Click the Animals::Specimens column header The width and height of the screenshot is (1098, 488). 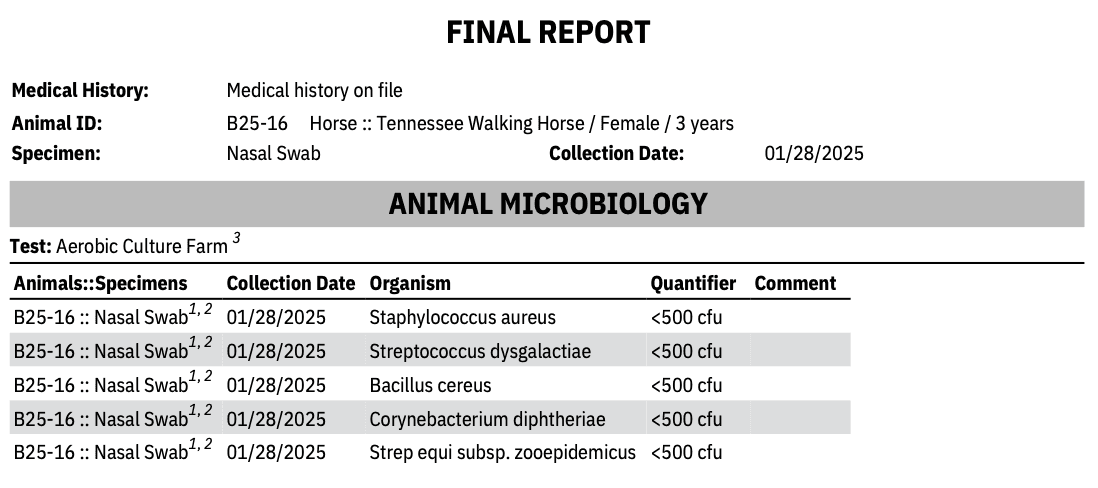(x=101, y=283)
